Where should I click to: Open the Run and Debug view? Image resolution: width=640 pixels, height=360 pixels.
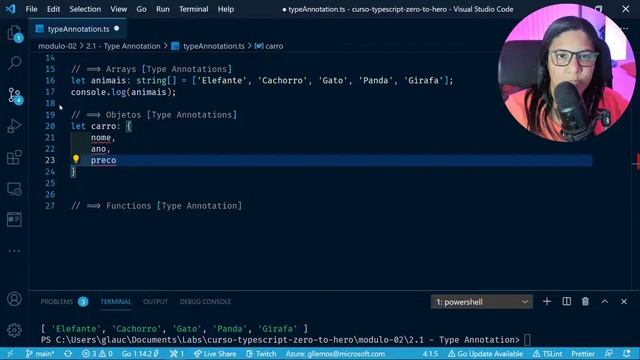pos(15,126)
